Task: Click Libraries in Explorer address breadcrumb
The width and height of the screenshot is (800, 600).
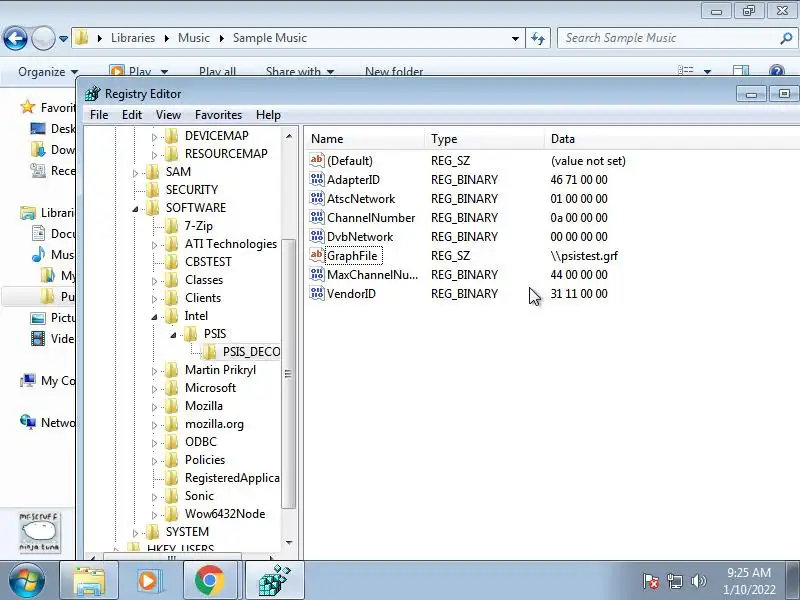Action: (133, 38)
